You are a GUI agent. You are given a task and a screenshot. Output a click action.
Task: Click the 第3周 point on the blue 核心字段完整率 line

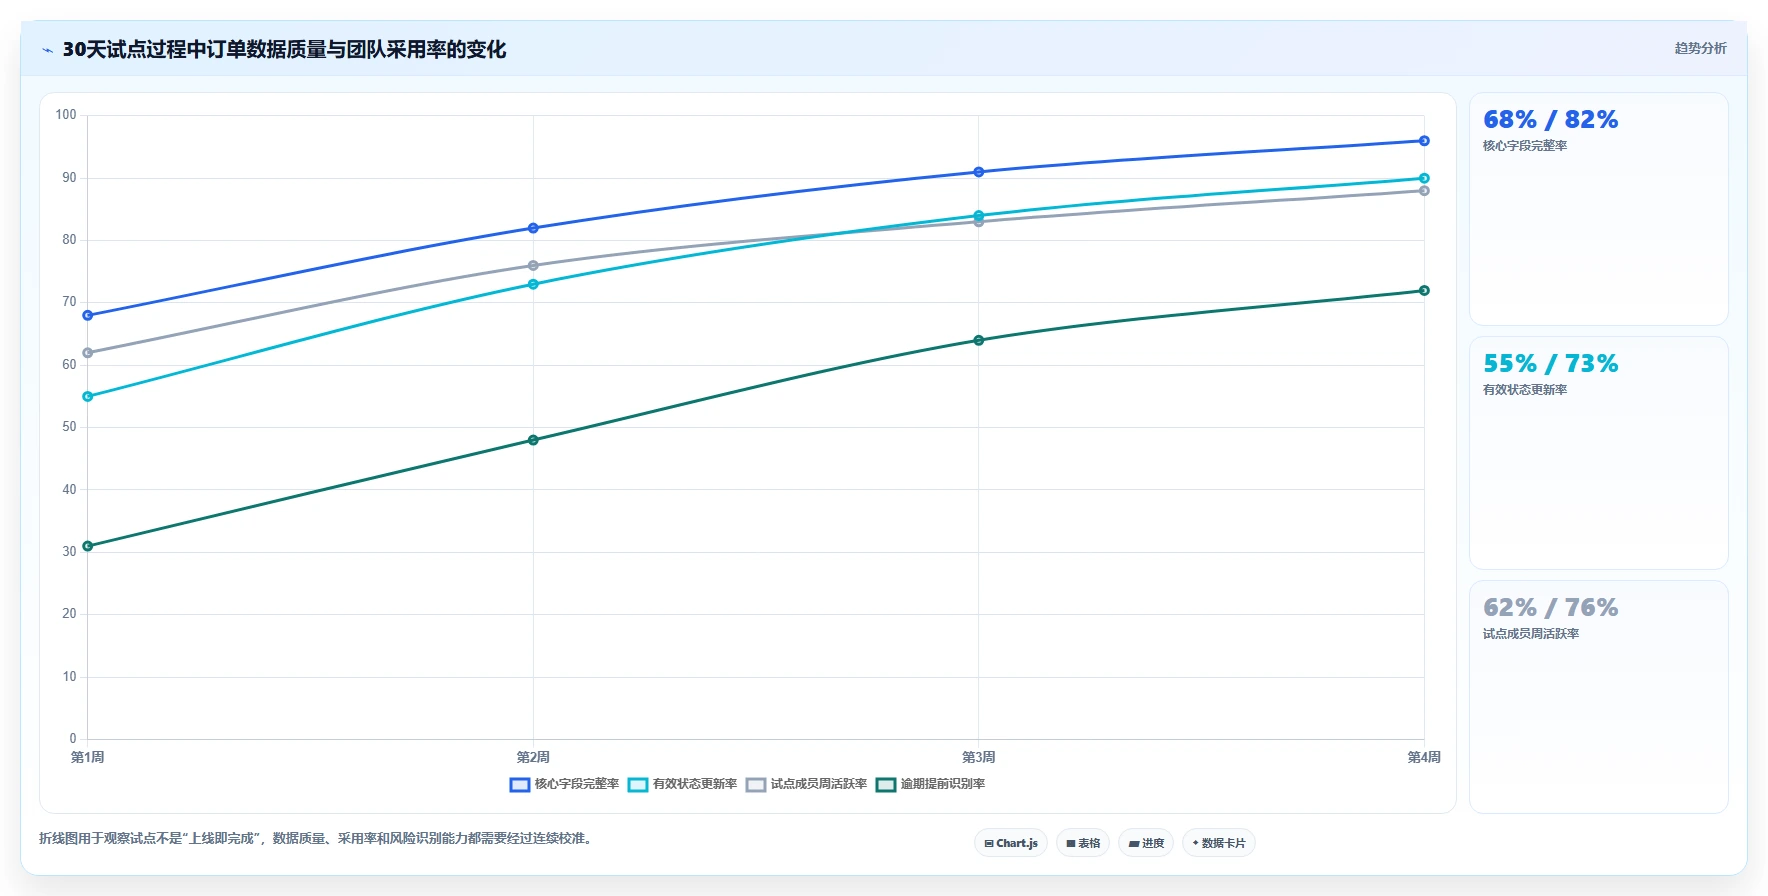coord(979,172)
